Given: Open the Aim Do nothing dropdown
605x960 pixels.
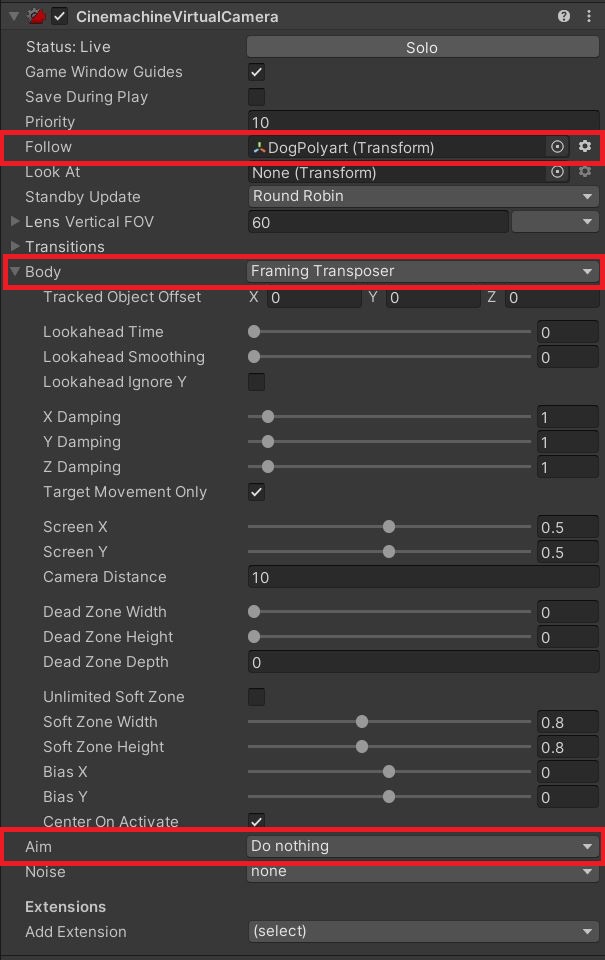Looking at the screenshot, I should pyautogui.click(x=423, y=846).
